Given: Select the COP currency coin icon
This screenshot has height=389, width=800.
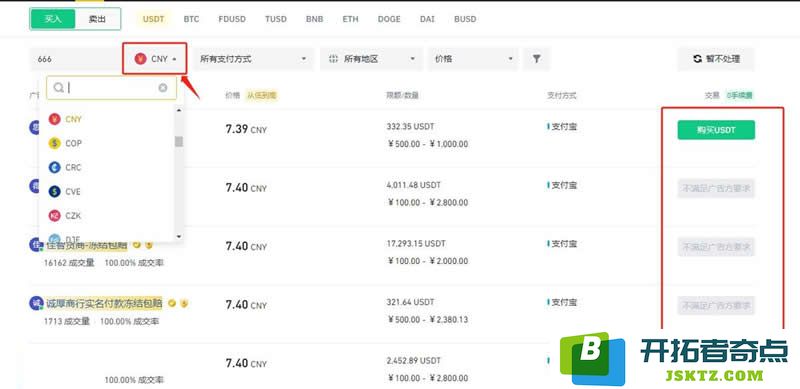Looking at the screenshot, I should point(55,143).
